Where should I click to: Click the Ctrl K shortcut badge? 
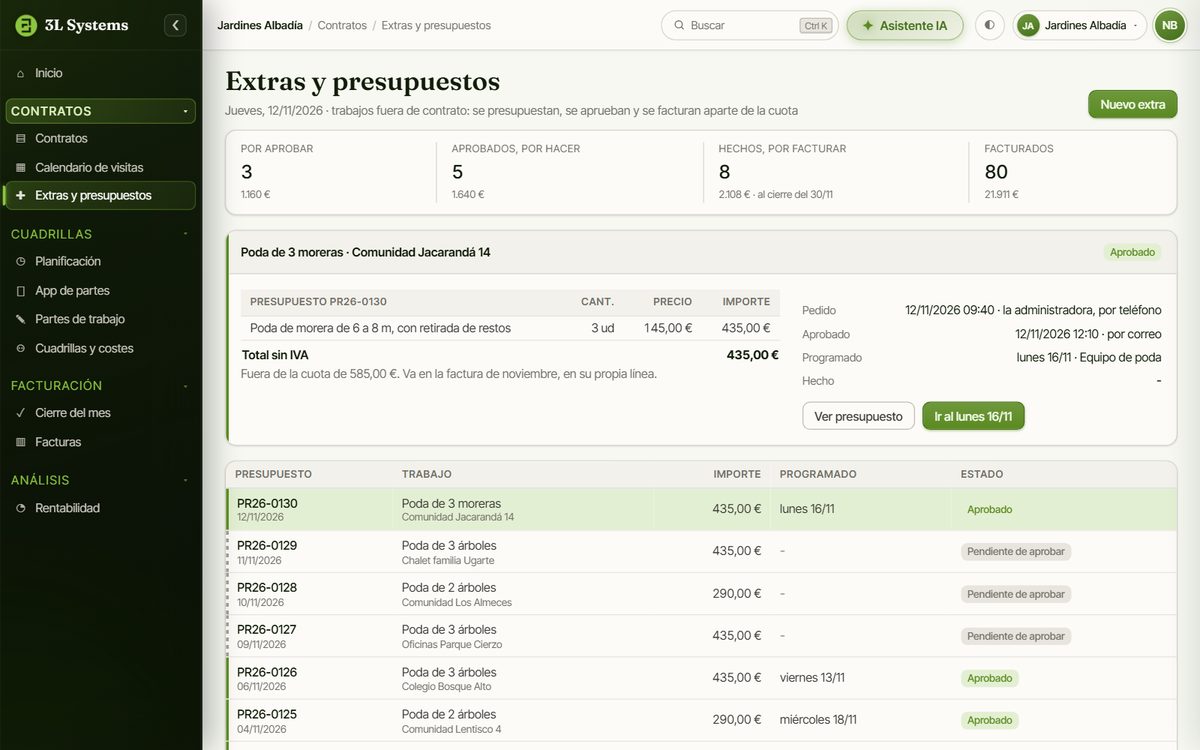coord(816,25)
